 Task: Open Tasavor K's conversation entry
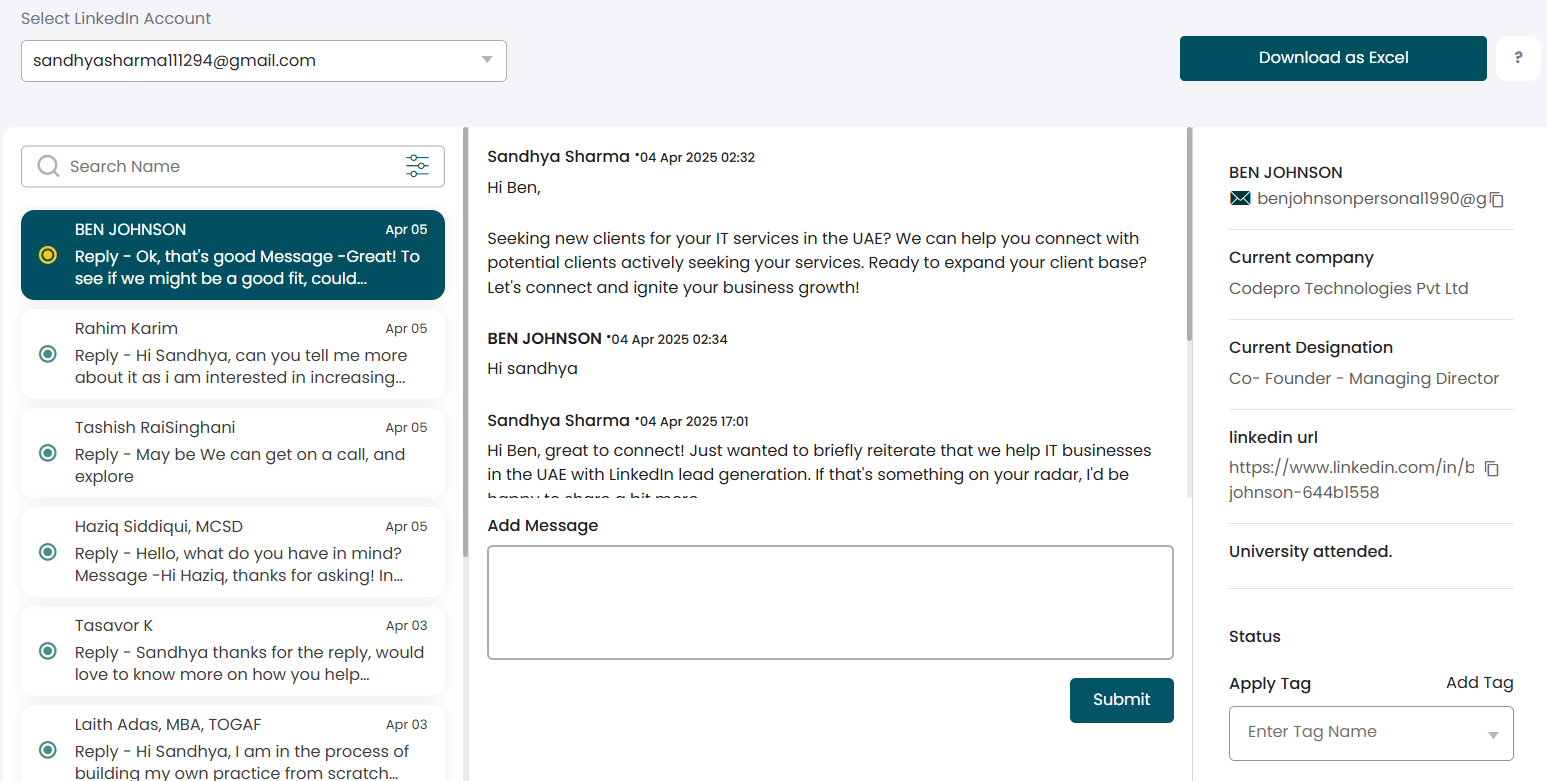233,651
